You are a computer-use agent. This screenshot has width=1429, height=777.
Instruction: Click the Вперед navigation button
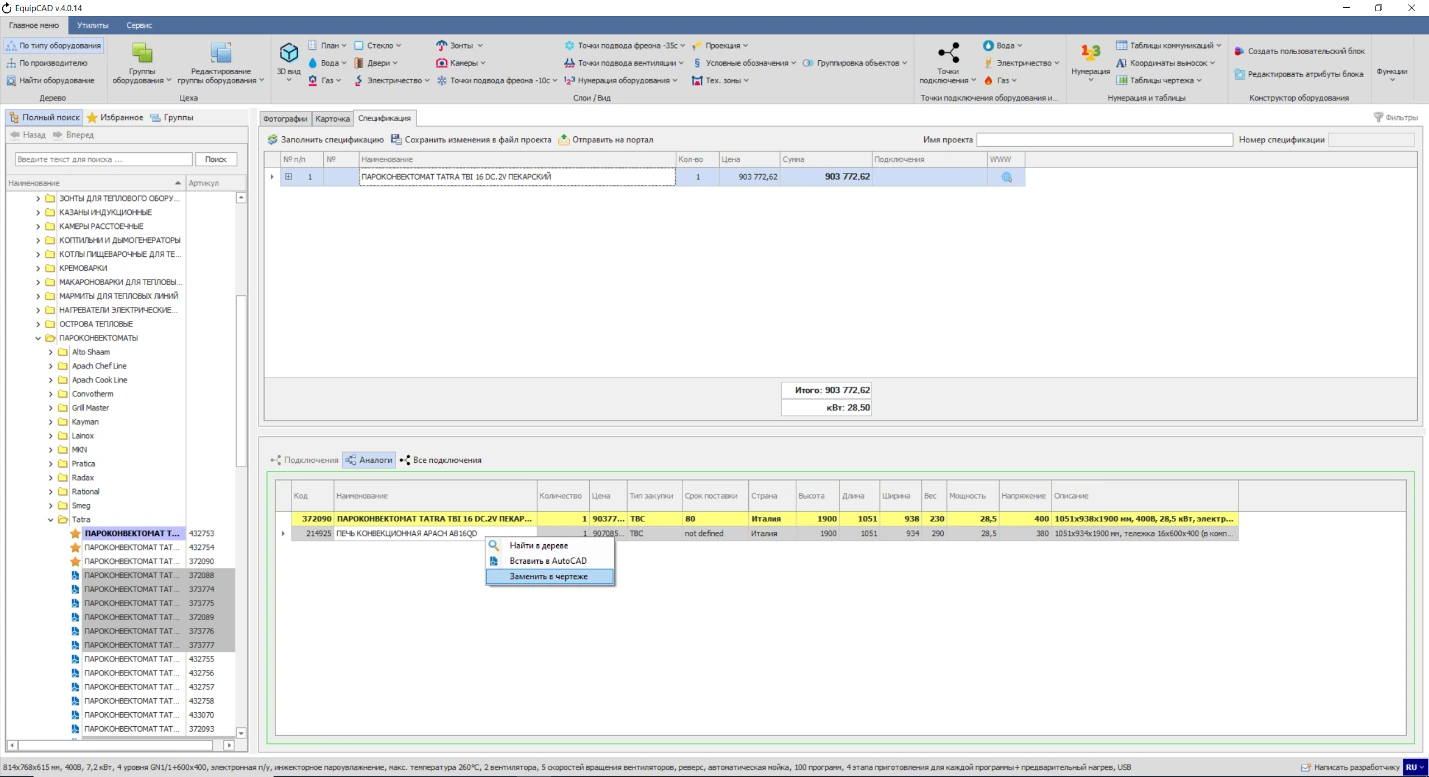(73, 135)
